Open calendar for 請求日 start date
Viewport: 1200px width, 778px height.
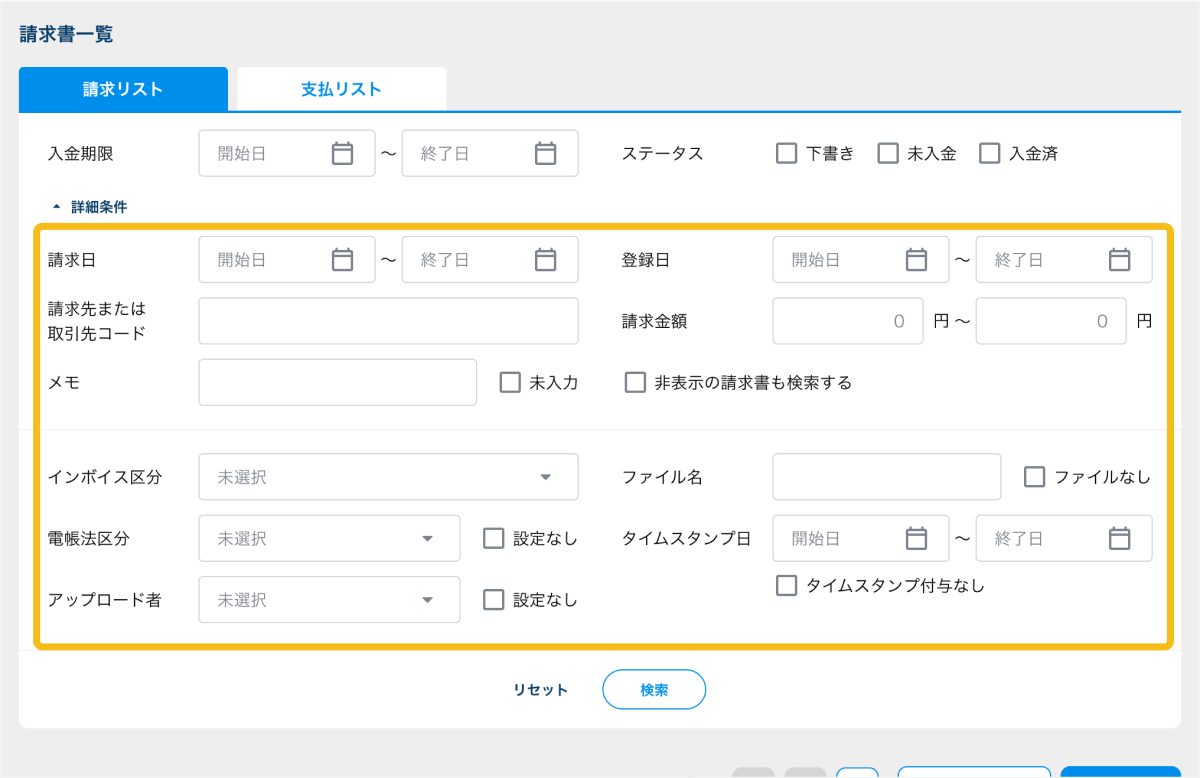pos(342,260)
